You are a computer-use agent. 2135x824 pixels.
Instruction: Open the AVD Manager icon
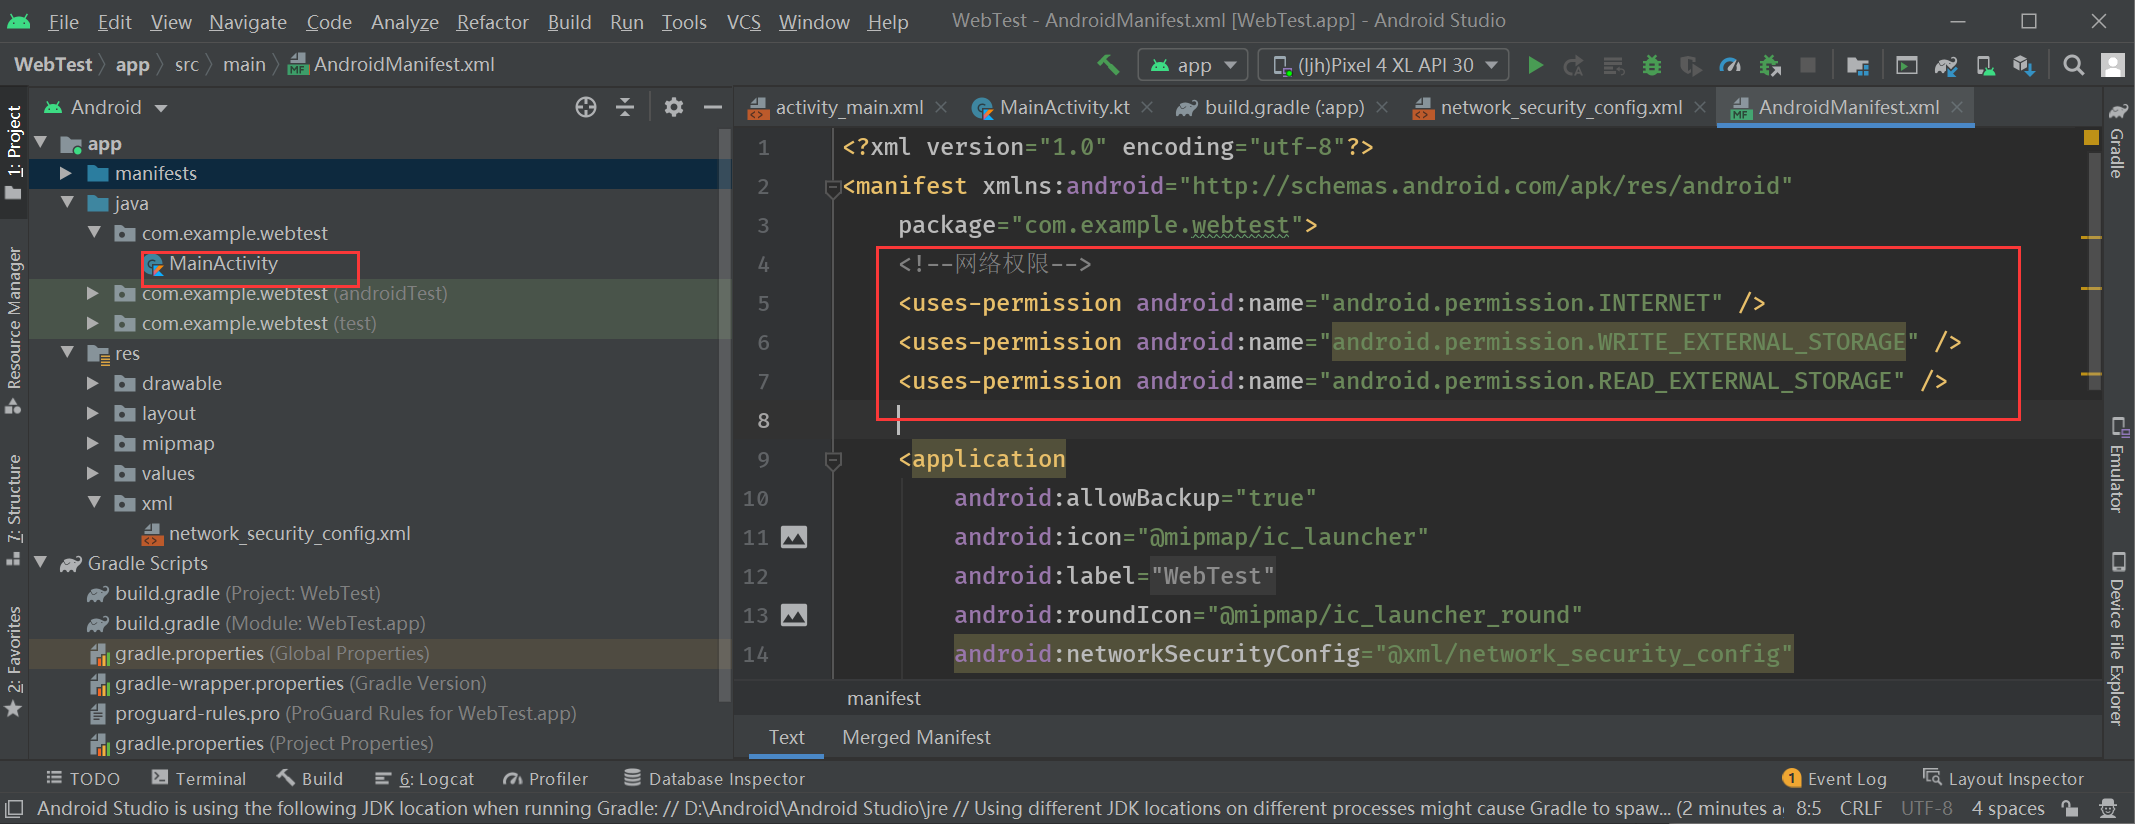point(1985,65)
